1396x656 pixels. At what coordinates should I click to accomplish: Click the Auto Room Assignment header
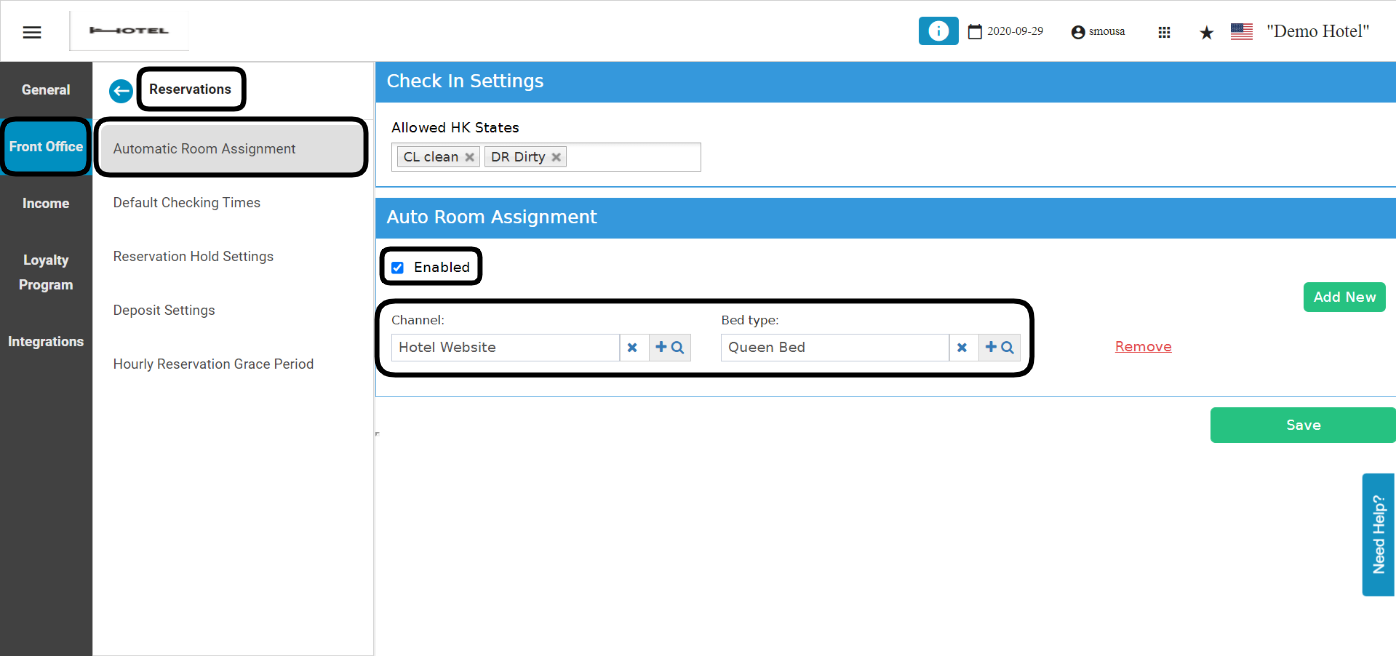click(492, 217)
